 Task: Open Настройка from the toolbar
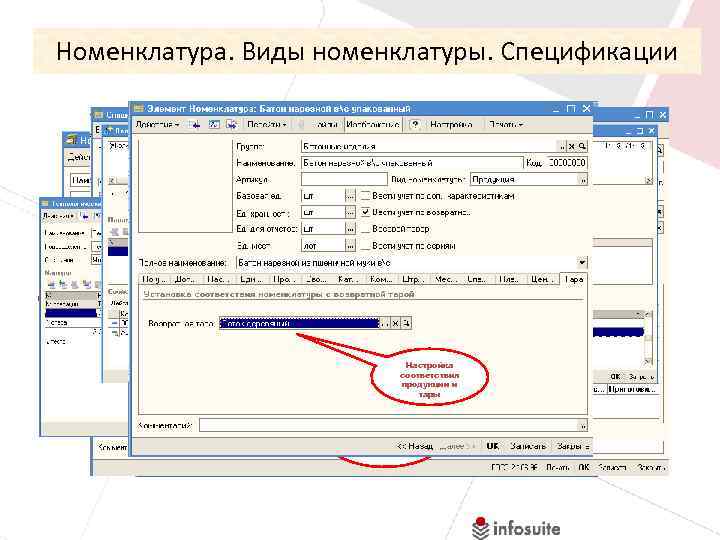click(451, 124)
